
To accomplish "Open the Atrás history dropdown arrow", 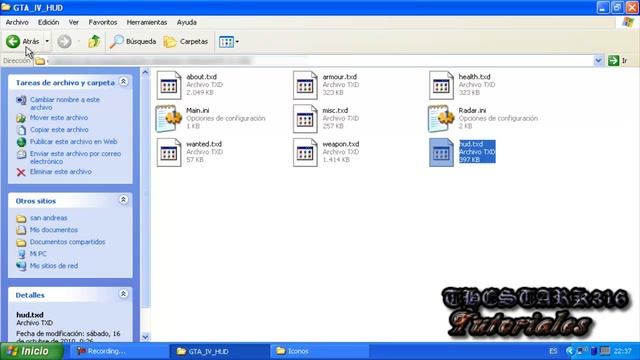I will (47, 41).
